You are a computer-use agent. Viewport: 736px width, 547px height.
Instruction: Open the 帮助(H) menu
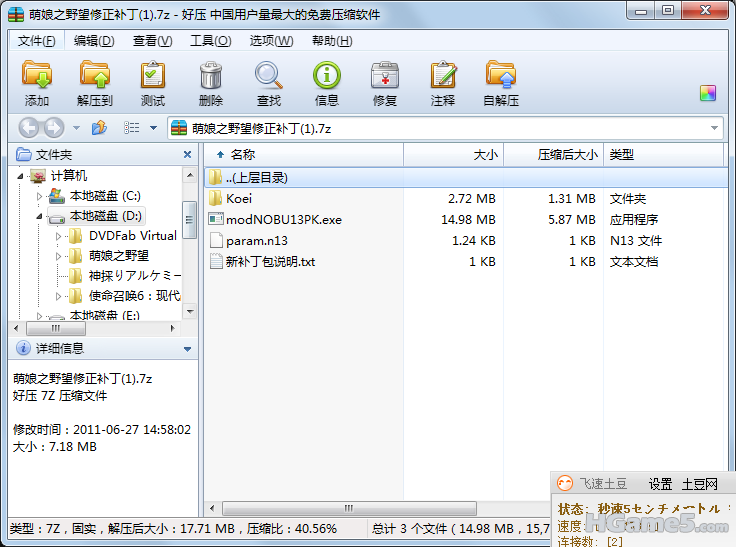332,41
